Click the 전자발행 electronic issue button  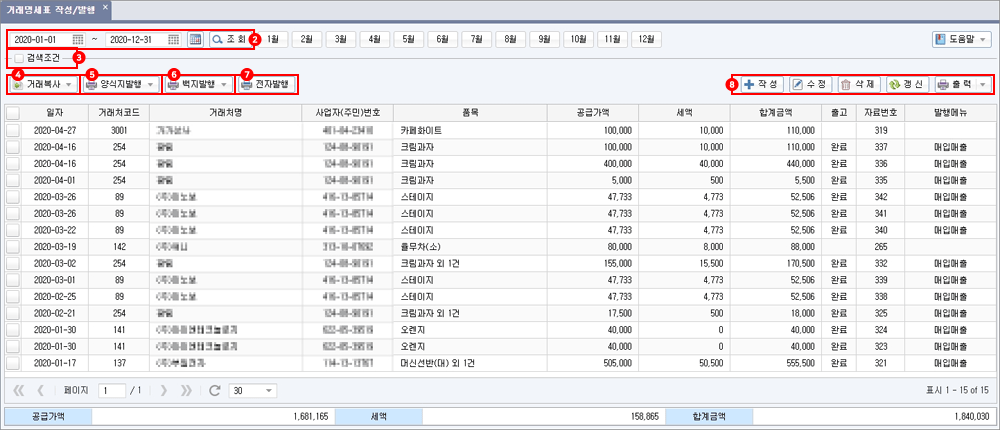267,84
